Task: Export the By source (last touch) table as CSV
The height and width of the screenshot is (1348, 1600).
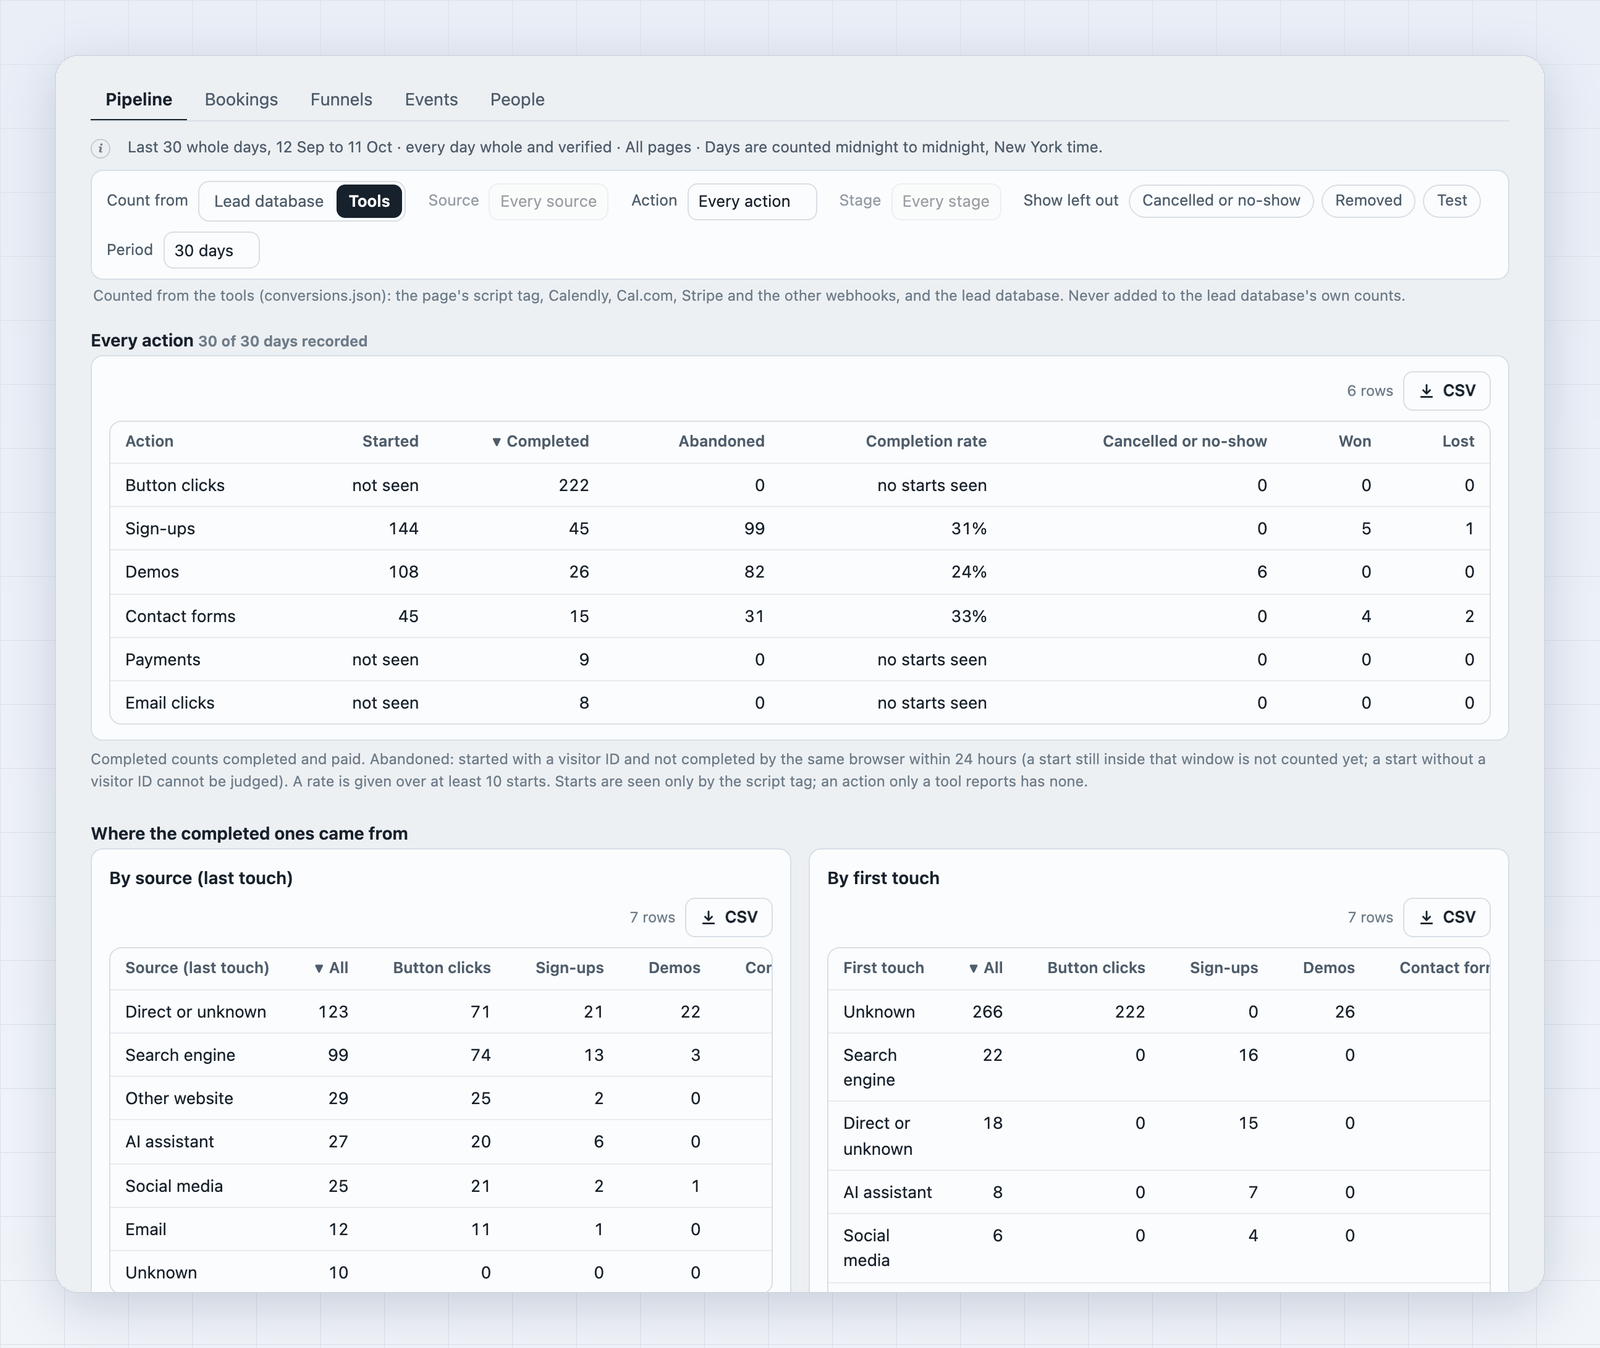Action: coord(728,917)
